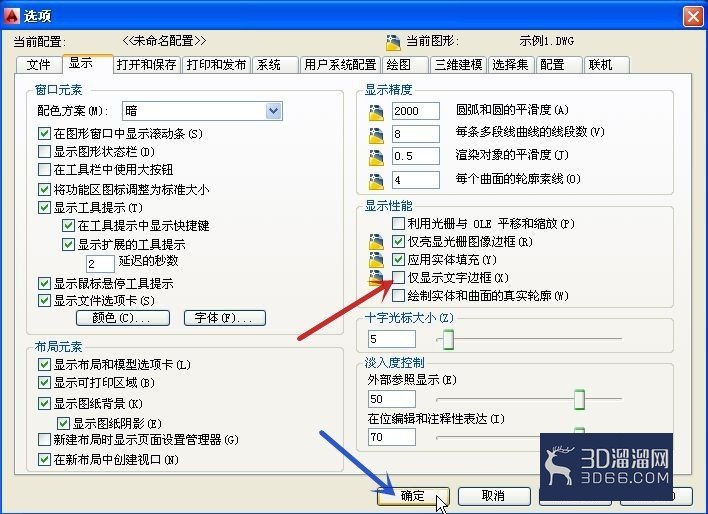This screenshot has width=708, height=514.
Task: Click the 圆弧和圆的平滑度 field showing 2000
Action: coord(415,111)
